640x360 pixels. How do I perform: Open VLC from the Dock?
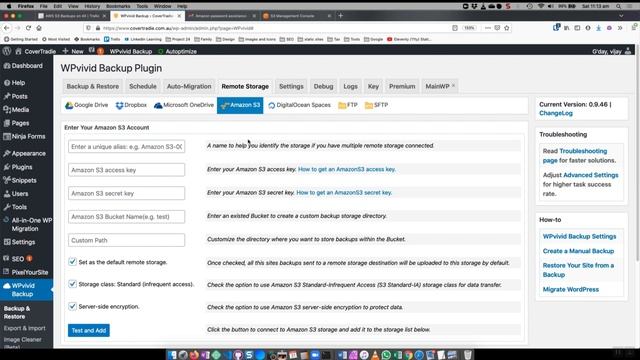pyautogui.click(x=375, y=355)
